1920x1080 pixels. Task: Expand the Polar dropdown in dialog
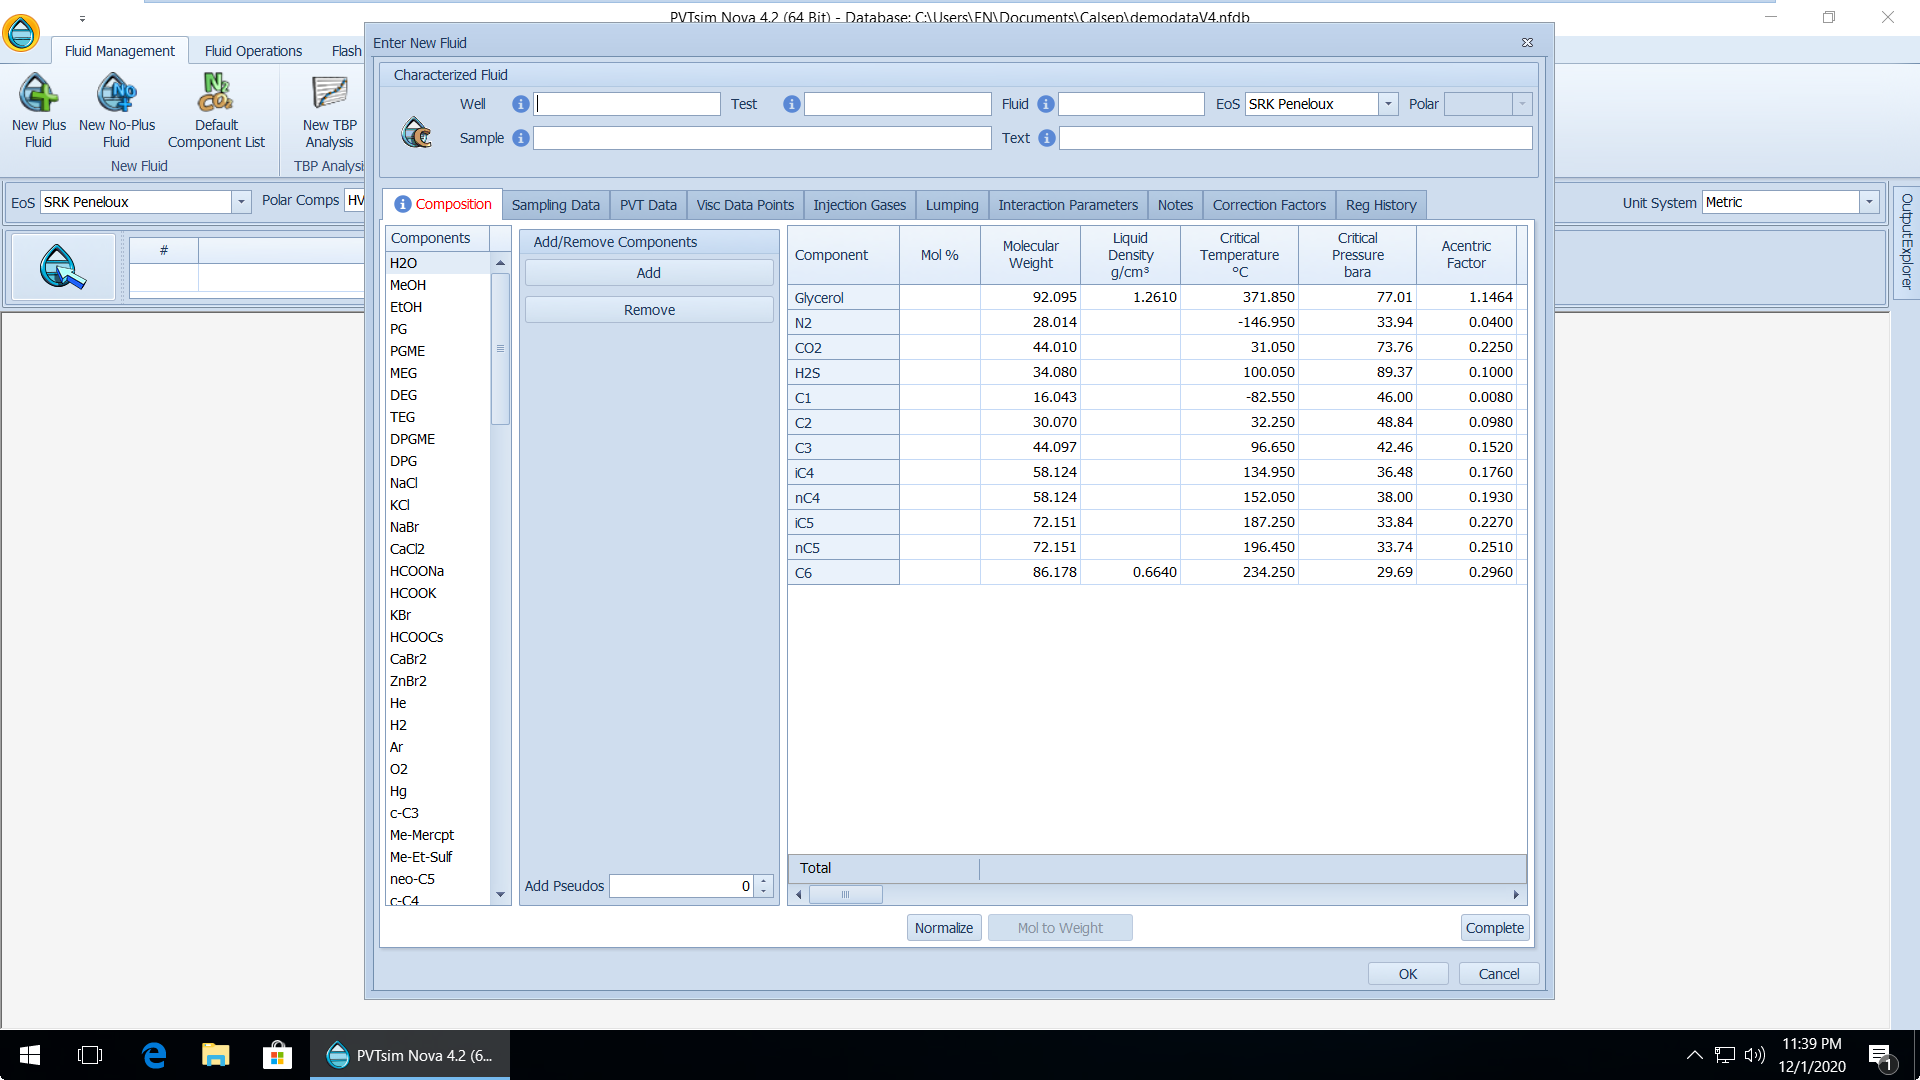click(x=1522, y=104)
